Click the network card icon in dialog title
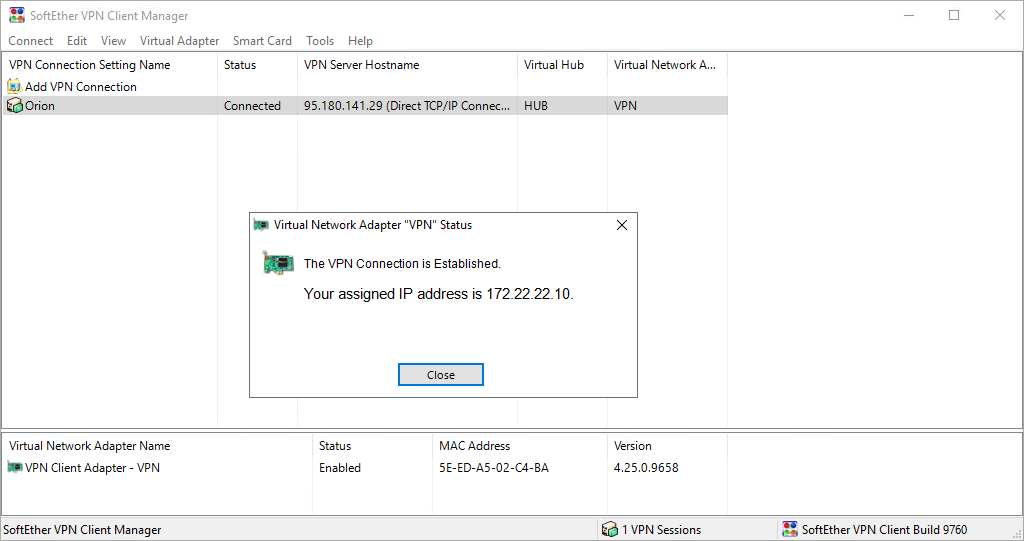Screen dimensions: 1024x541 261,225
